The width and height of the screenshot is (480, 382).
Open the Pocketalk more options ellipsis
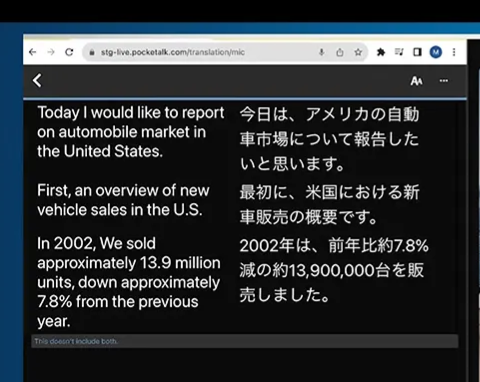444,80
